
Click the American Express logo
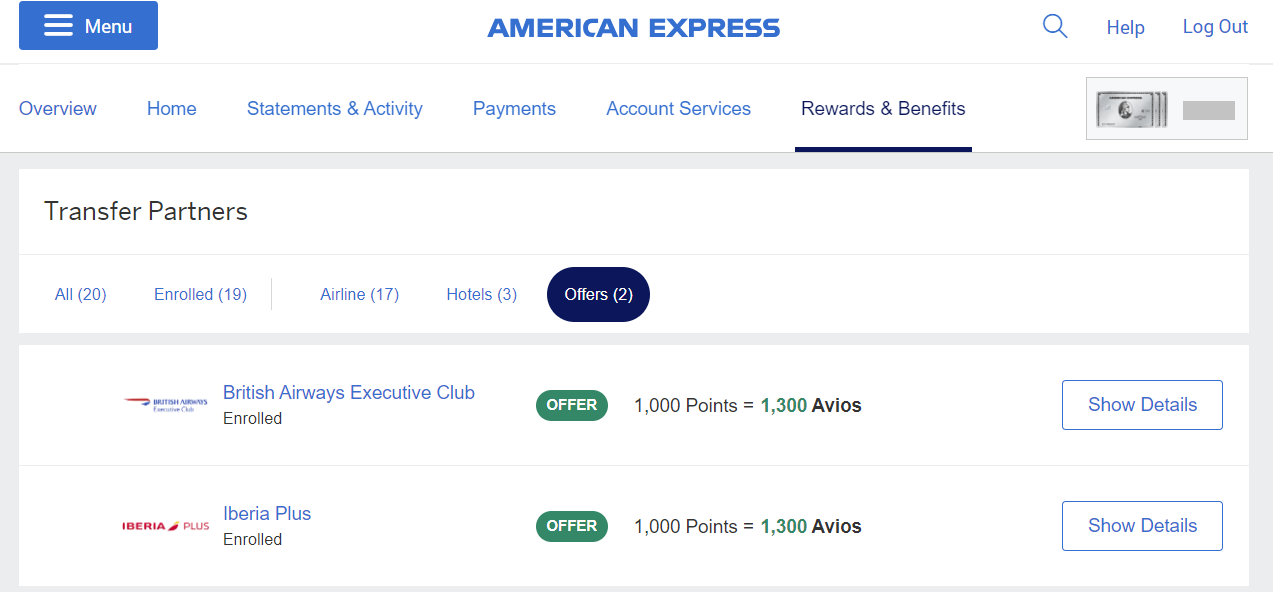[633, 27]
